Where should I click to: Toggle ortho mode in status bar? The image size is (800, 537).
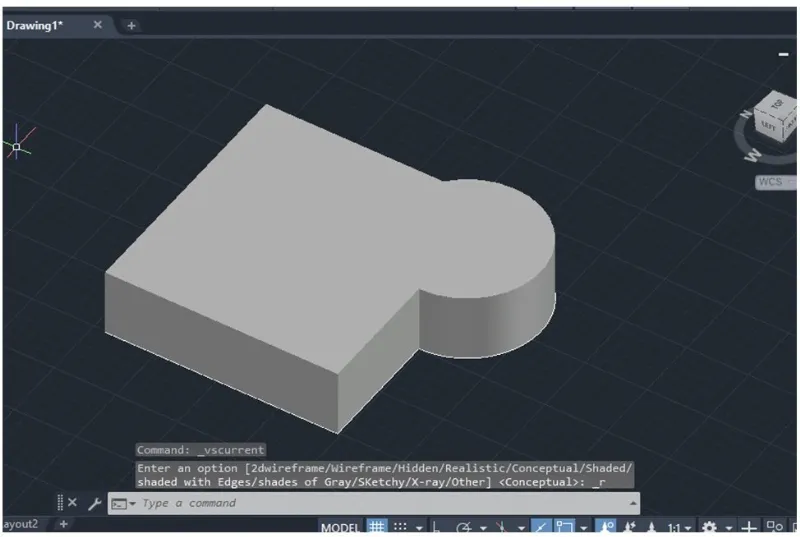[x=436, y=527]
